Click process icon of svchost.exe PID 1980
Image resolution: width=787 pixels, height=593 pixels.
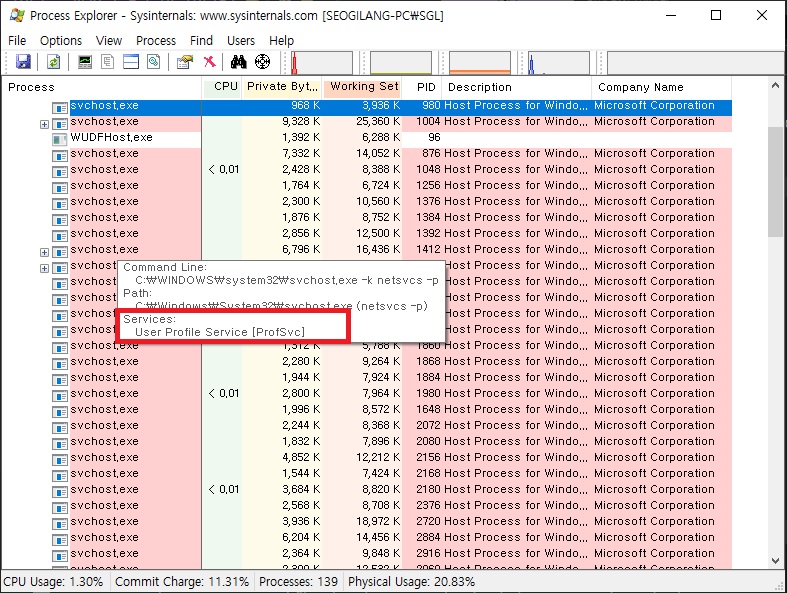tap(60, 396)
